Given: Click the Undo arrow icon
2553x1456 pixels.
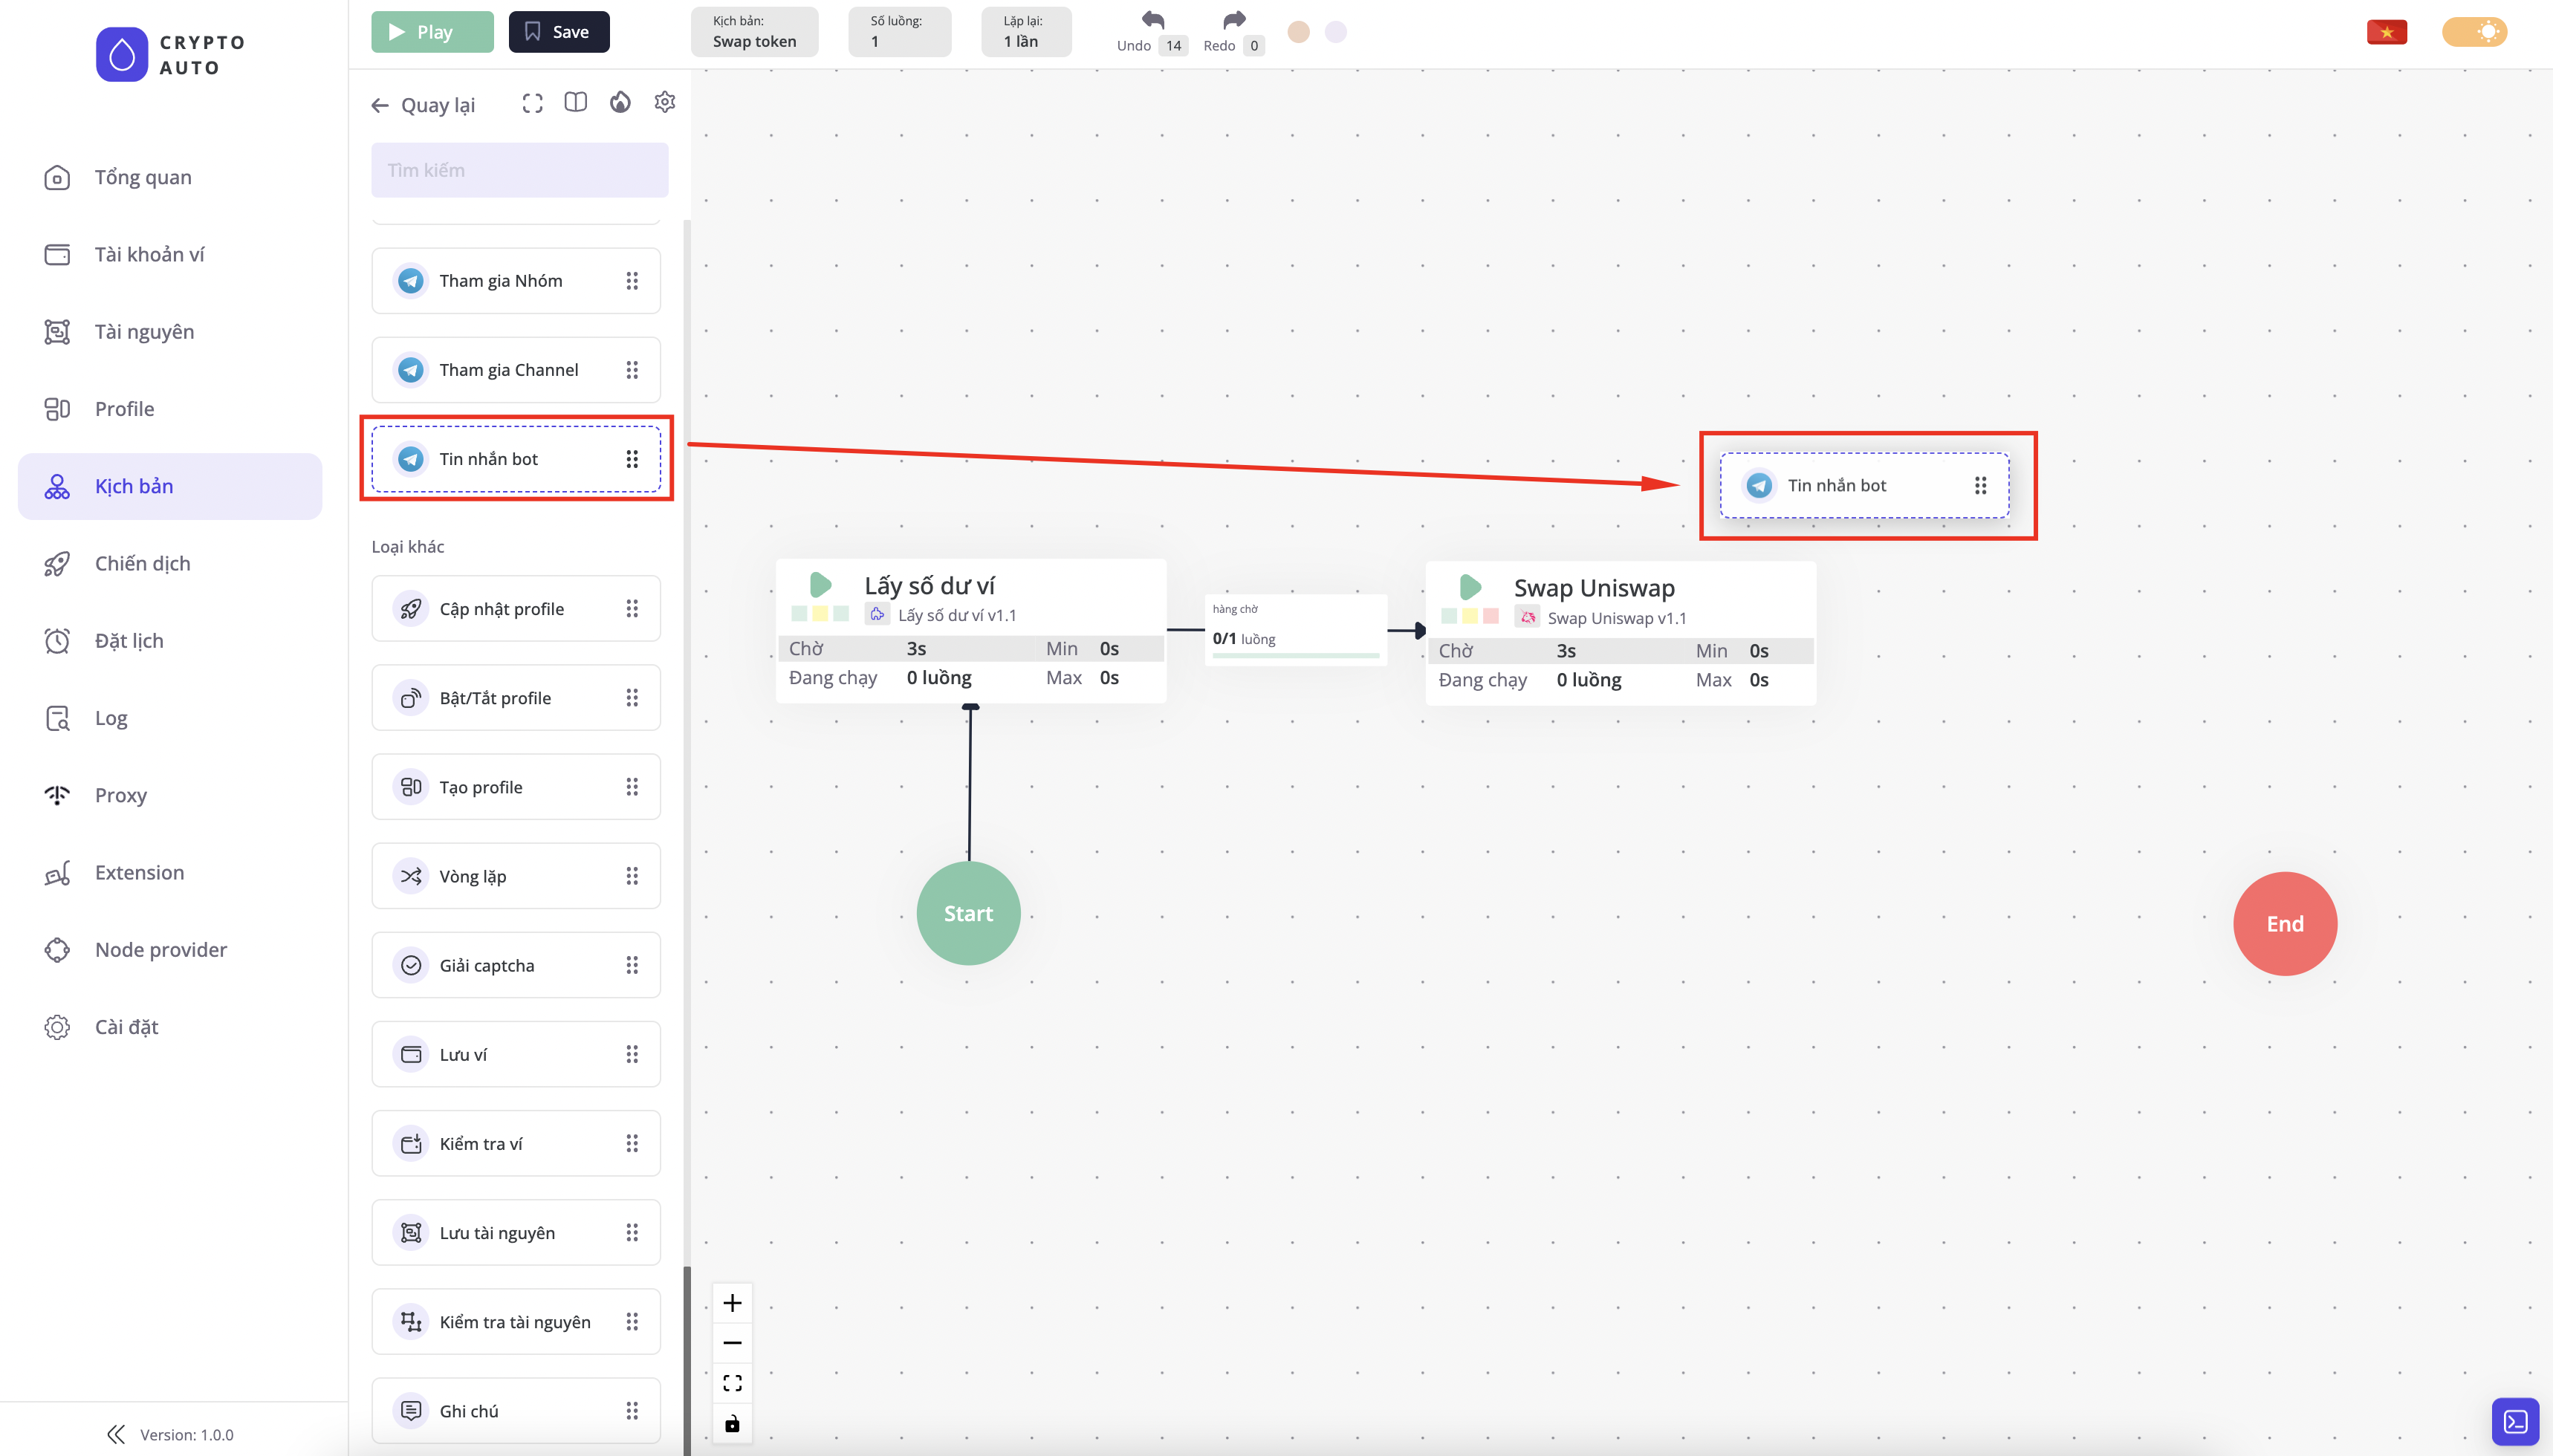Looking at the screenshot, I should coord(1153,20).
